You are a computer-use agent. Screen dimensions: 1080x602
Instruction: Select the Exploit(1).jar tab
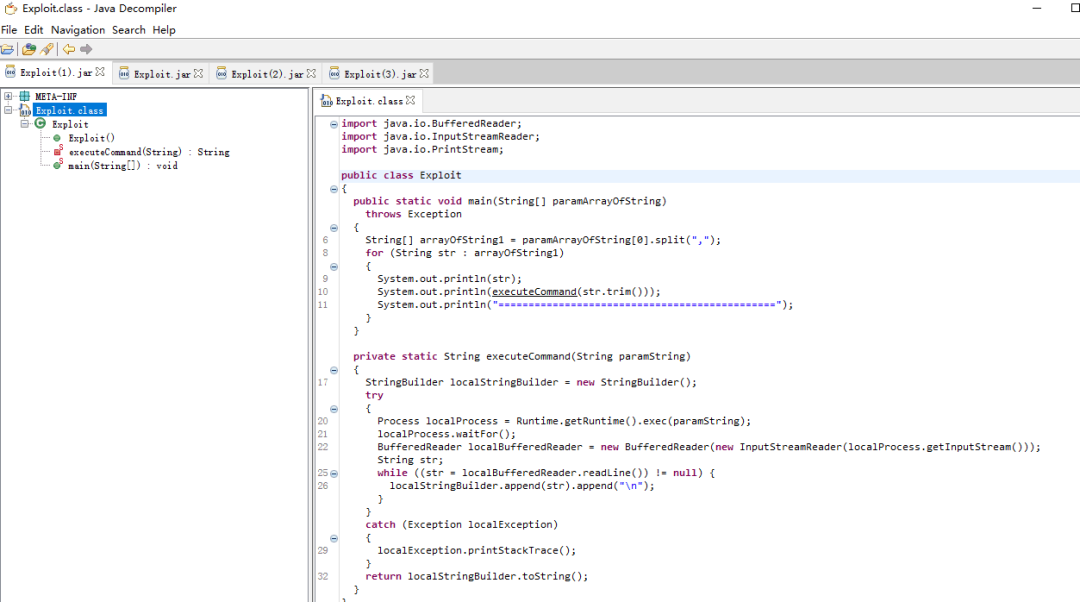56,72
